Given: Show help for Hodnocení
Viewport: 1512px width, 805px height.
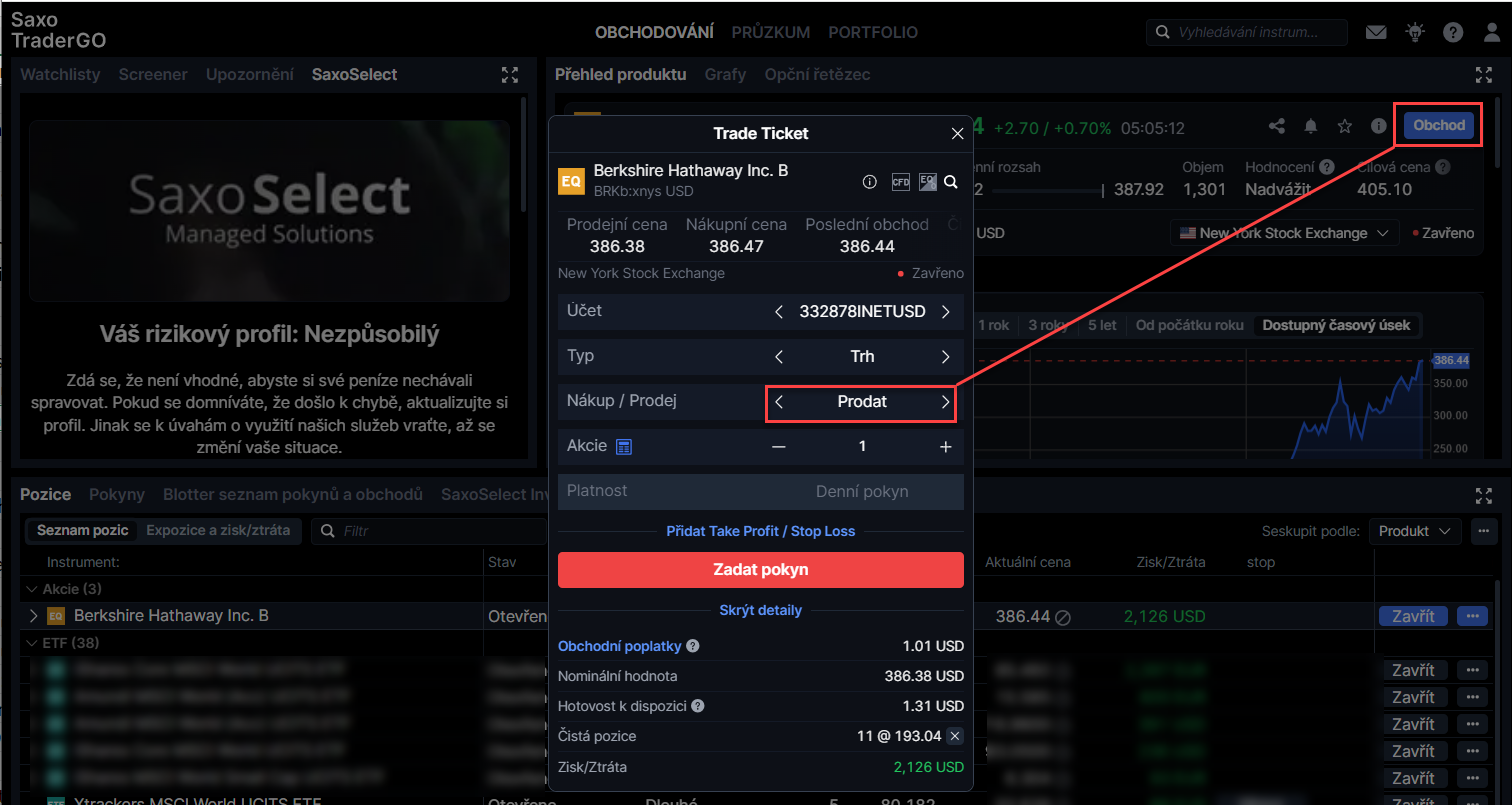Looking at the screenshot, I should coord(1326,167).
